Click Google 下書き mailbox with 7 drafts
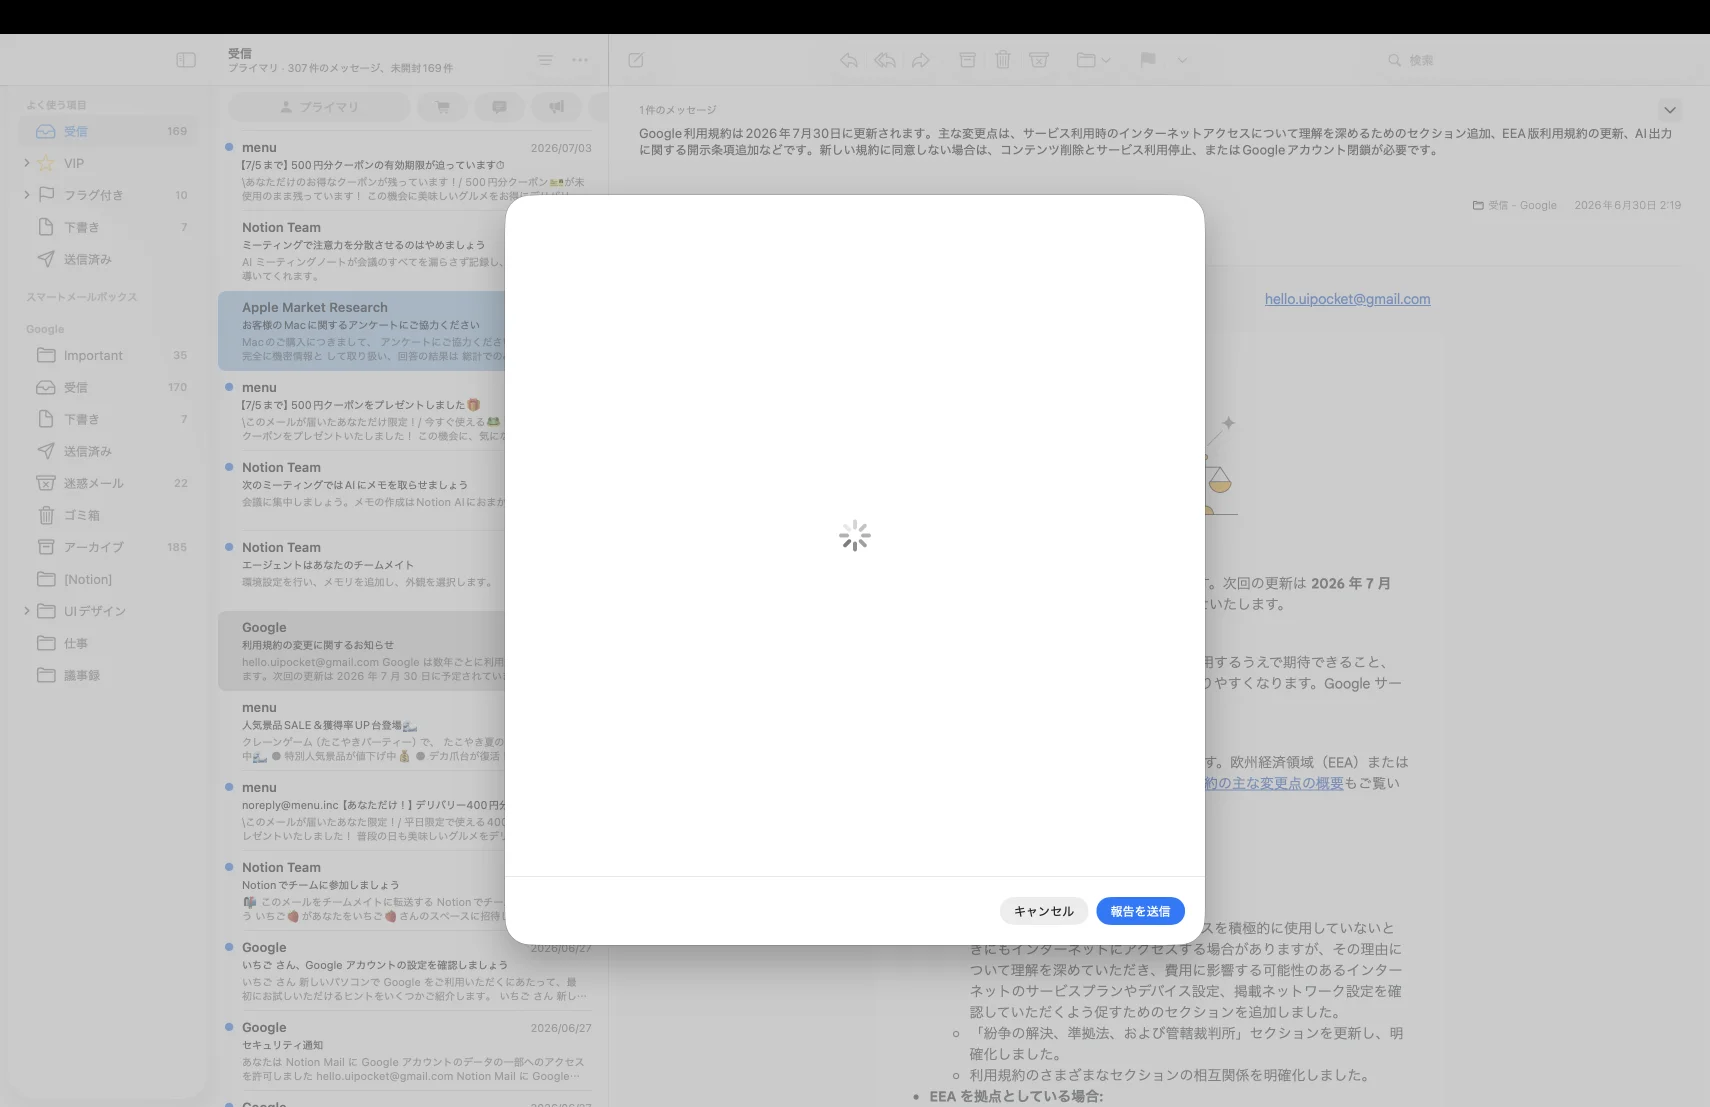Viewport: 1710px width, 1107px height. (109, 419)
